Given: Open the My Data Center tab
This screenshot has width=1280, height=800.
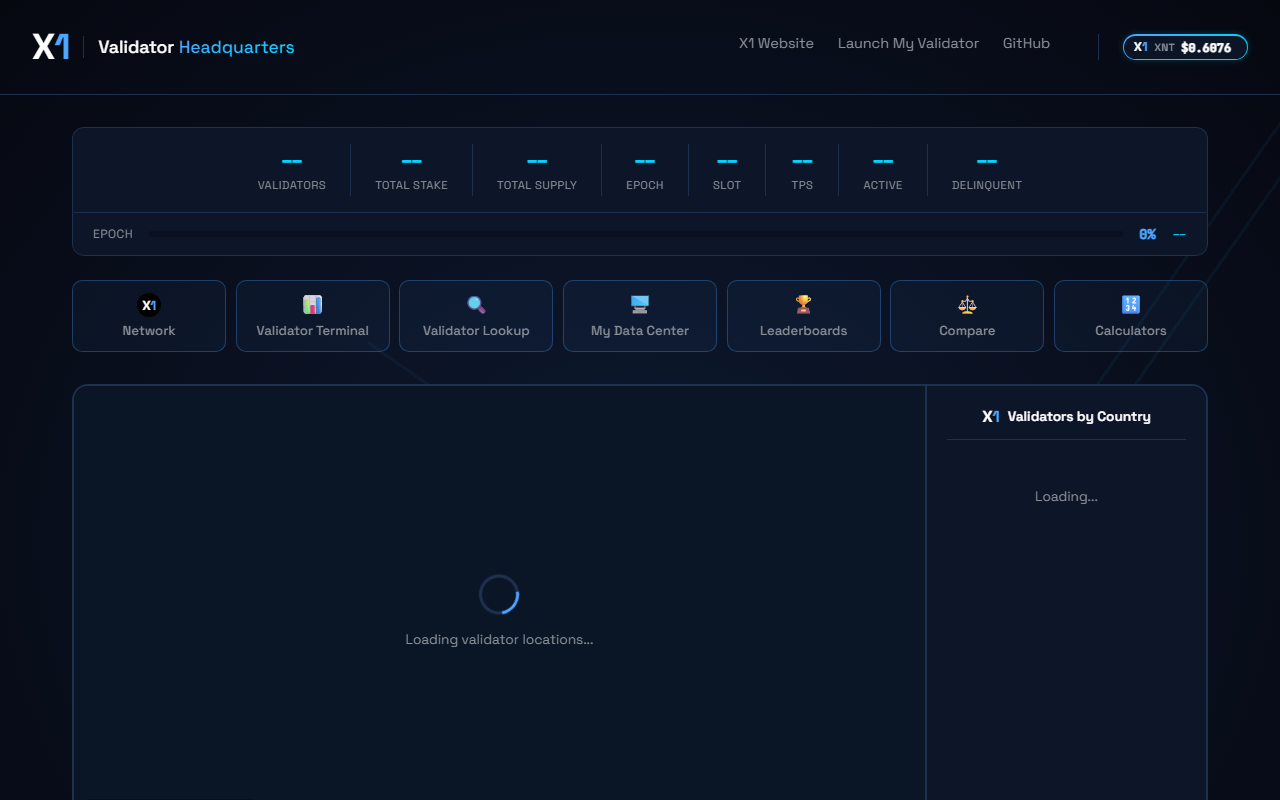Looking at the screenshot, I should click(x=640, y=316).
